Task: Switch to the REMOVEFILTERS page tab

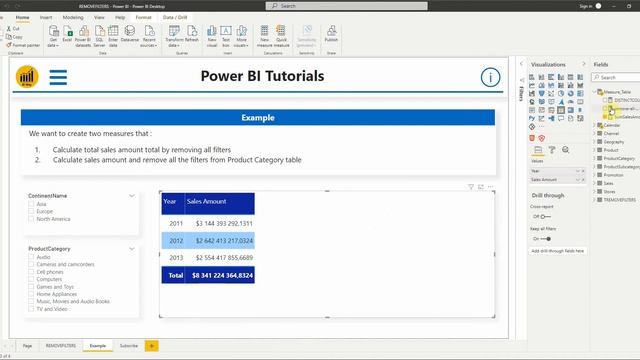Action: [61, 346]
